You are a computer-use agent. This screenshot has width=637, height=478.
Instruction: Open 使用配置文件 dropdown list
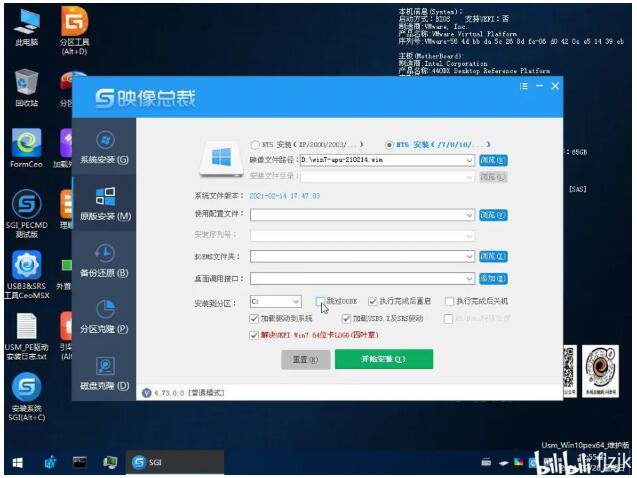pyautogui.click(x=468, y=214)
